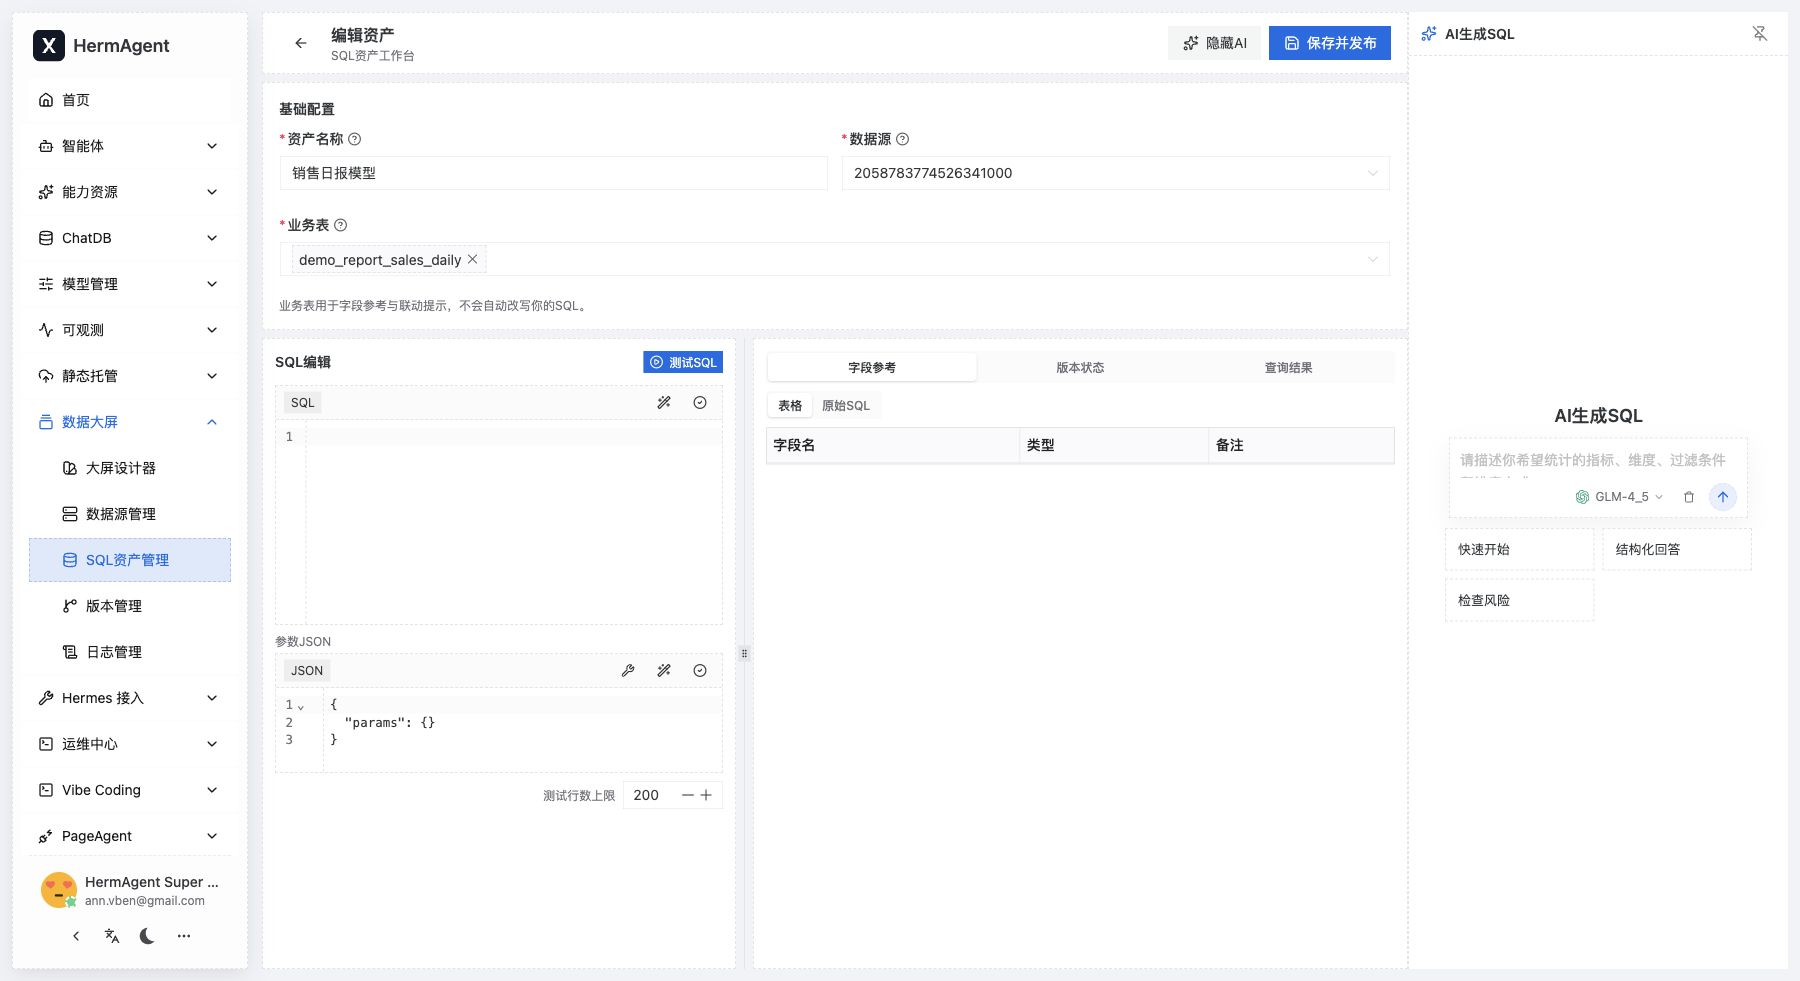Screen dimensions: 1800x981
Task: Collapse sidebar with left chevron icon
Action: click(76, 936)
